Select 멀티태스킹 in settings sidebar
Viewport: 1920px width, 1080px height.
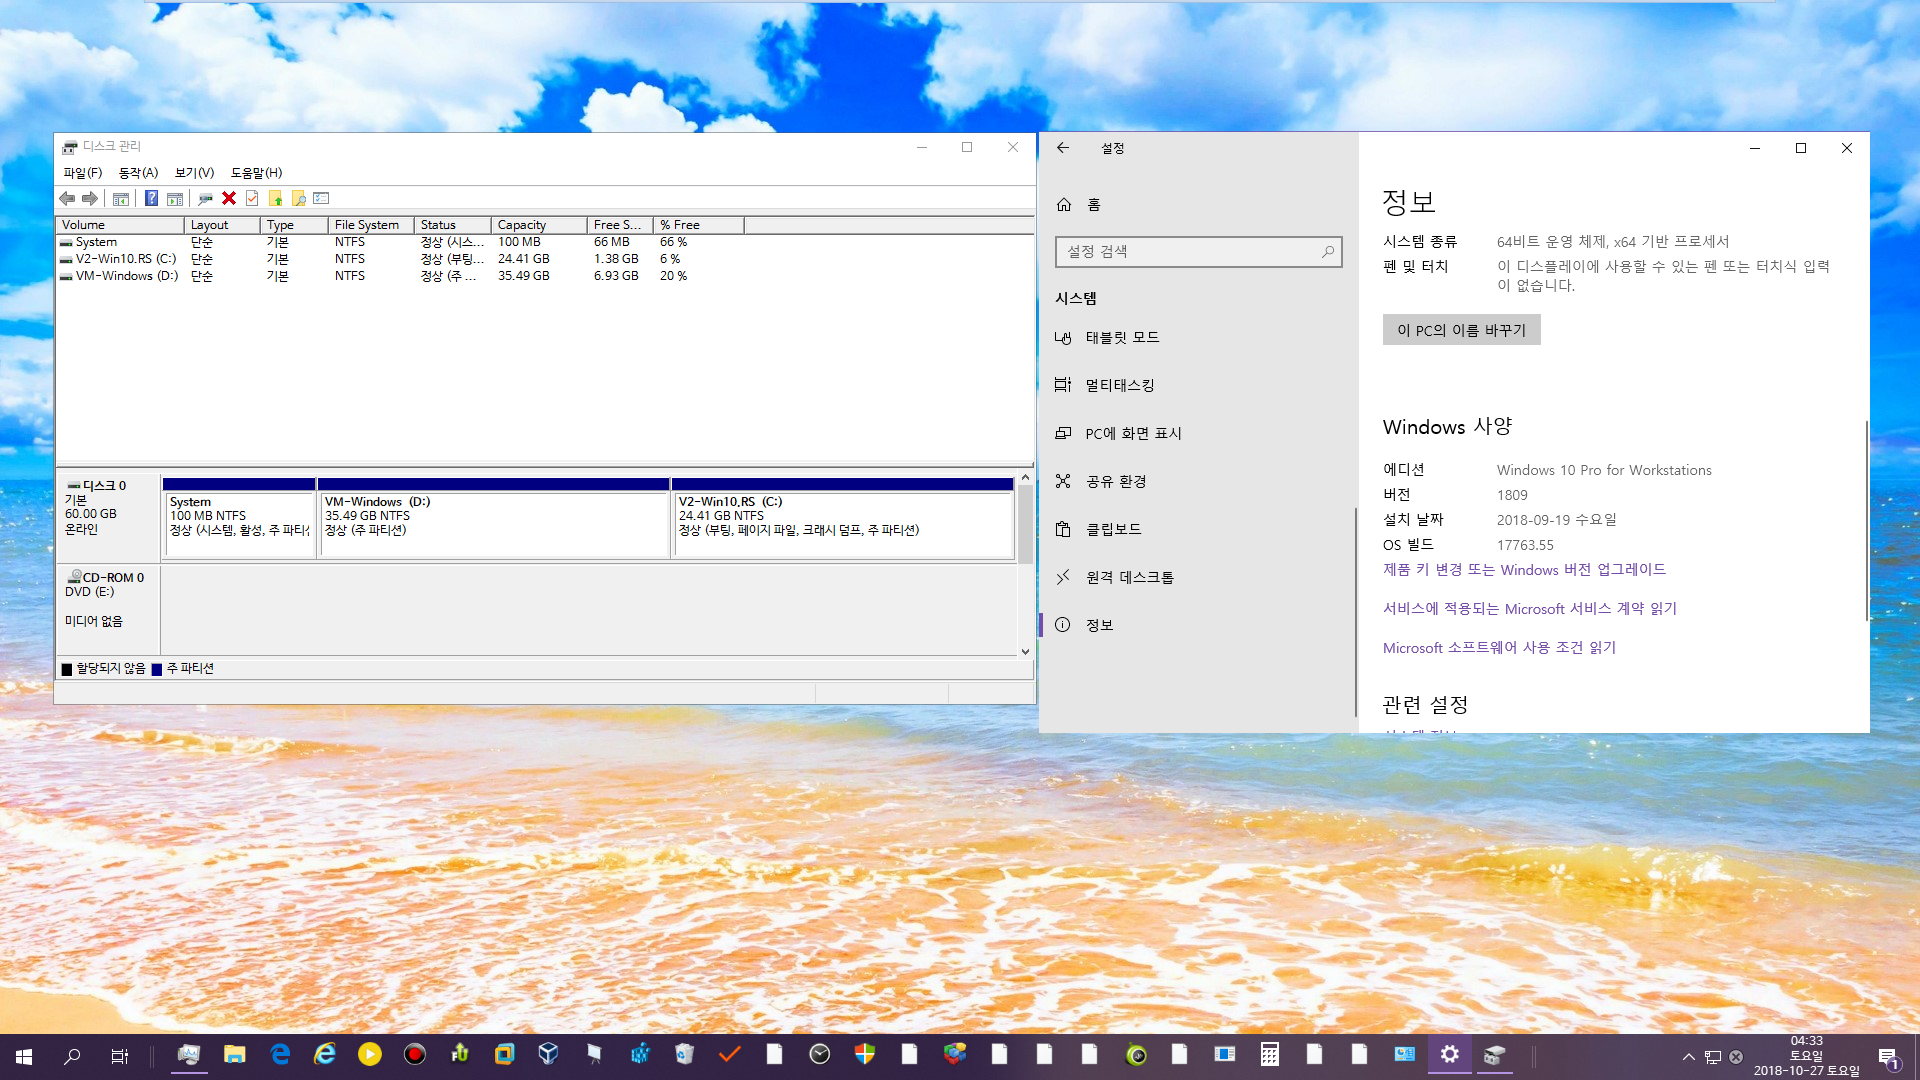[1199, 386]
